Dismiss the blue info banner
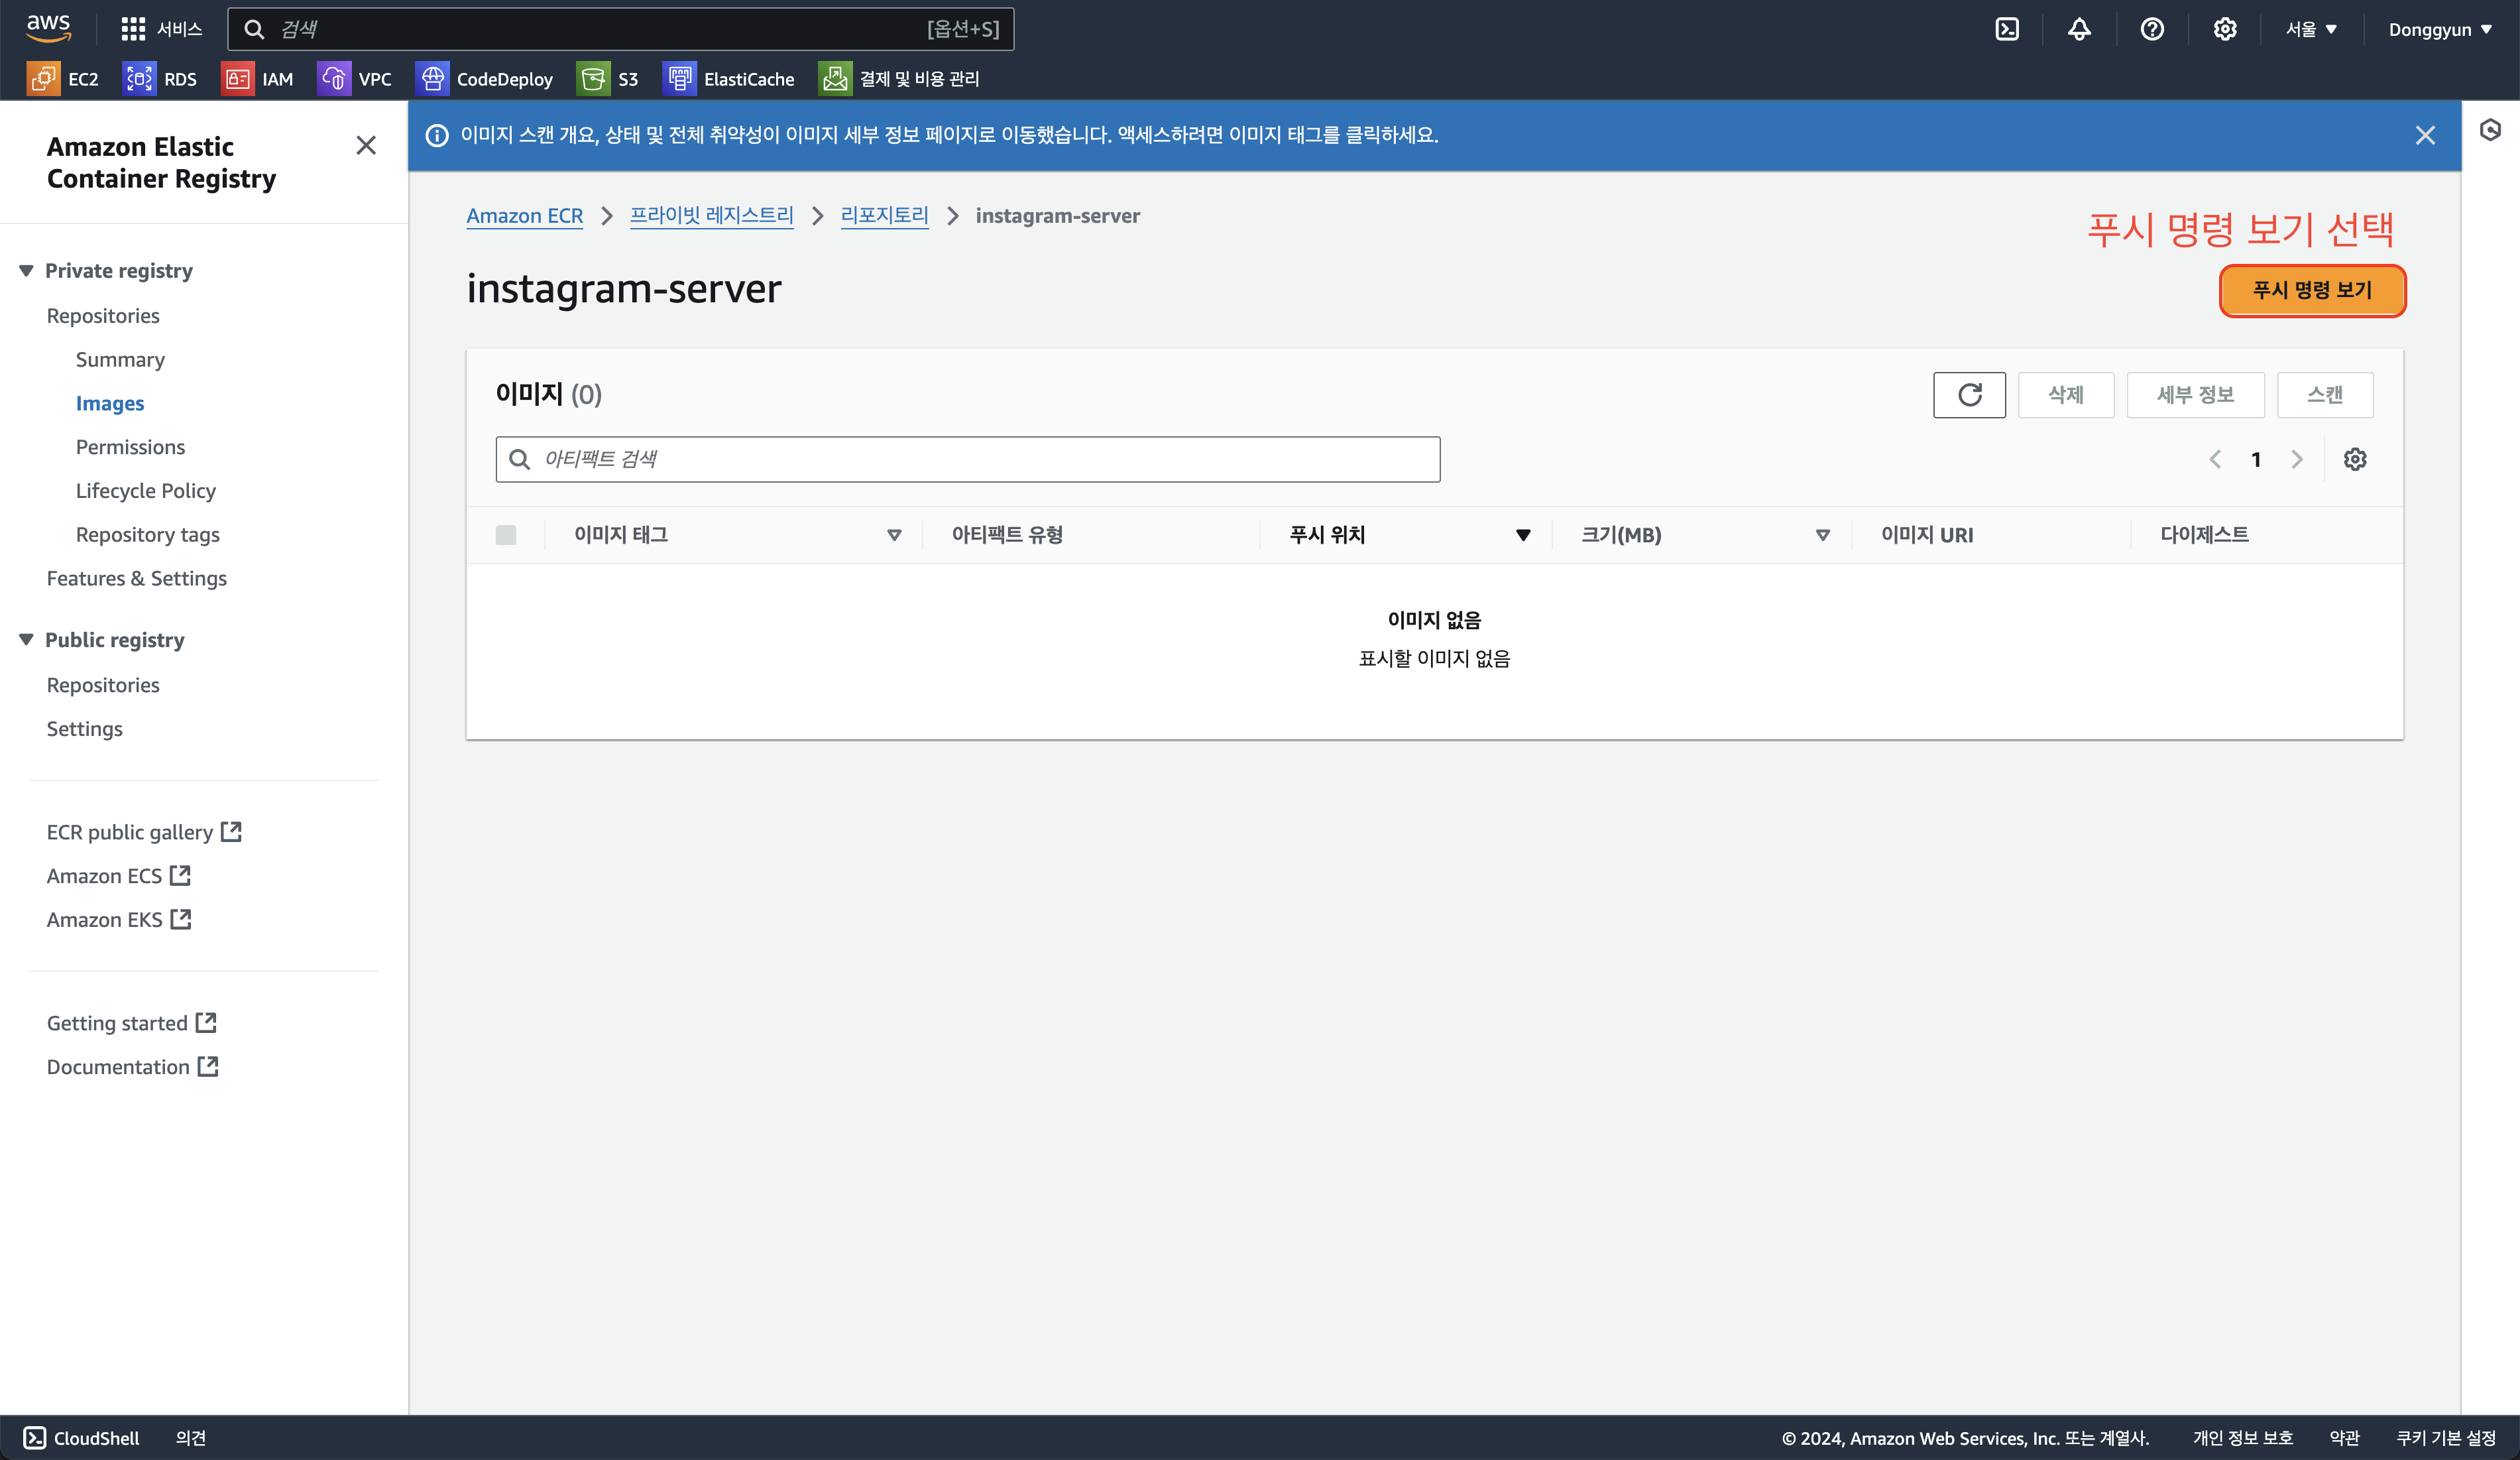The image size is (2520, 1460). pyautogui.click(x=2425, y=135)
